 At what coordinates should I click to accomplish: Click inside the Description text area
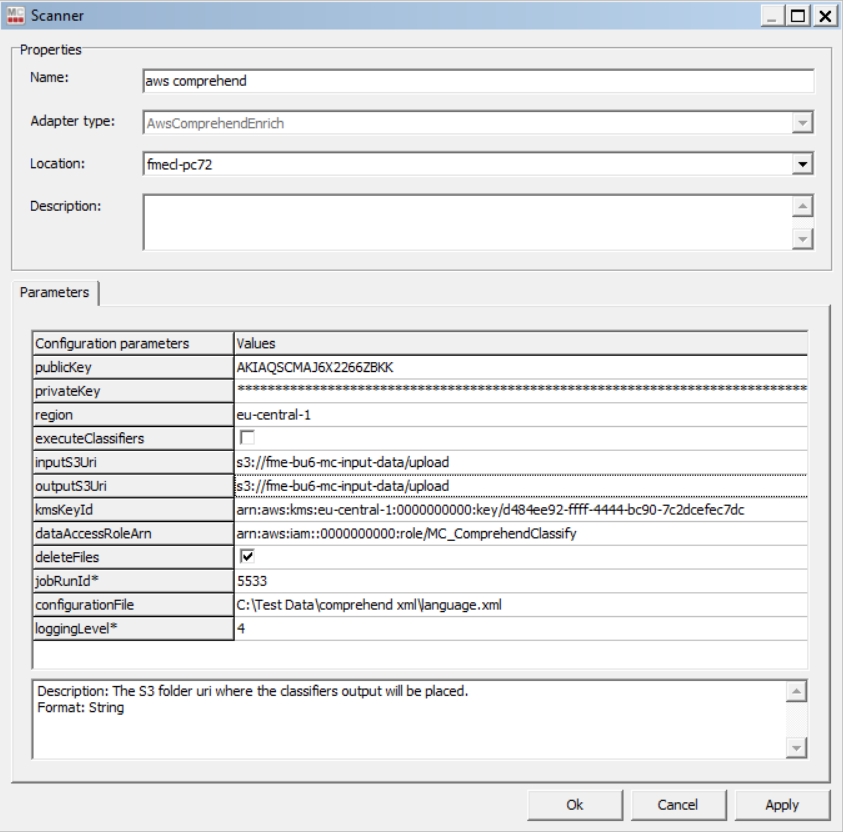point(465,221)
